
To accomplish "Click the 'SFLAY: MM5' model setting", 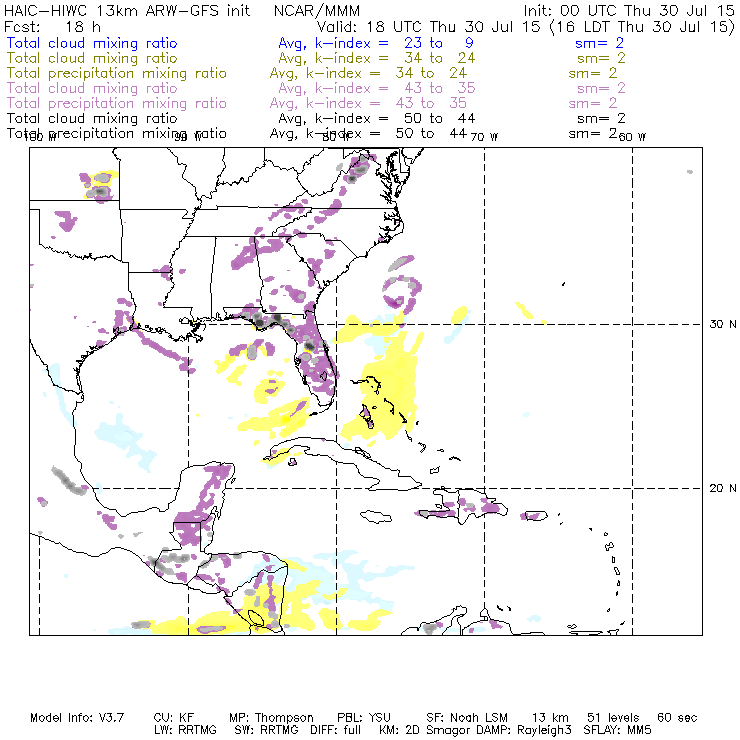I will [x=617, y=730].
